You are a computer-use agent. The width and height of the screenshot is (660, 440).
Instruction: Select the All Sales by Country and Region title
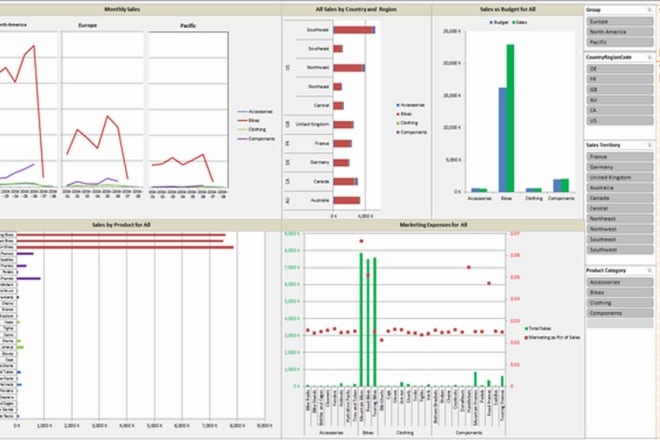[356, 9]
